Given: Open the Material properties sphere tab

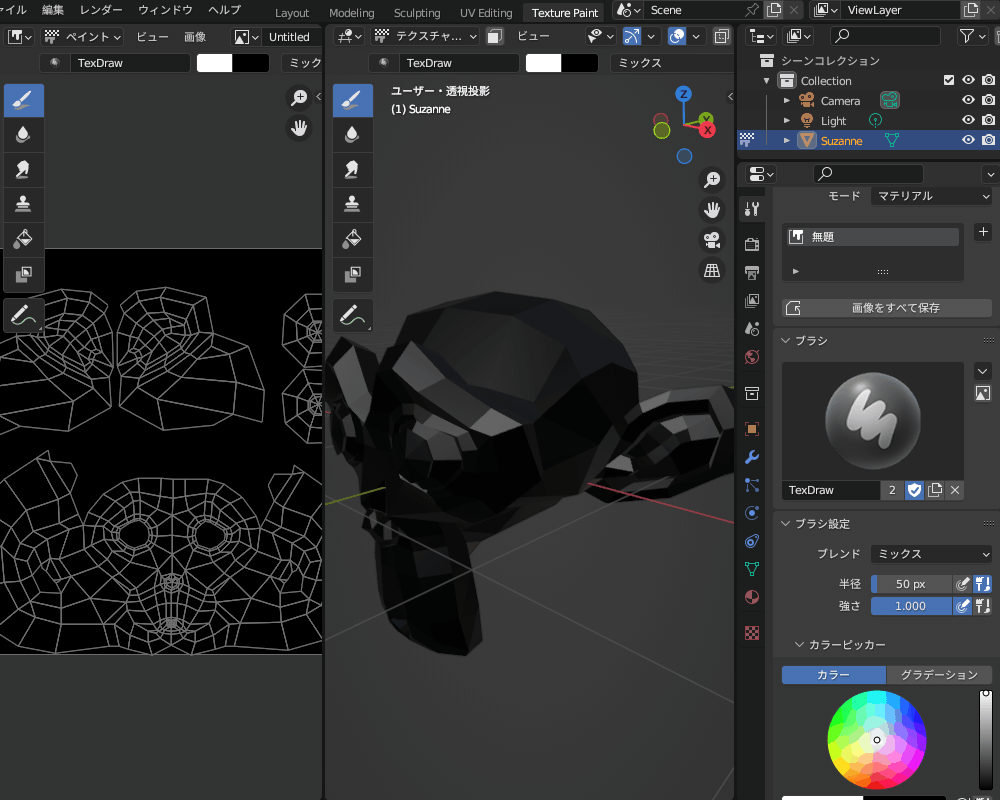Looking at the screenshot, I should 751,597.
